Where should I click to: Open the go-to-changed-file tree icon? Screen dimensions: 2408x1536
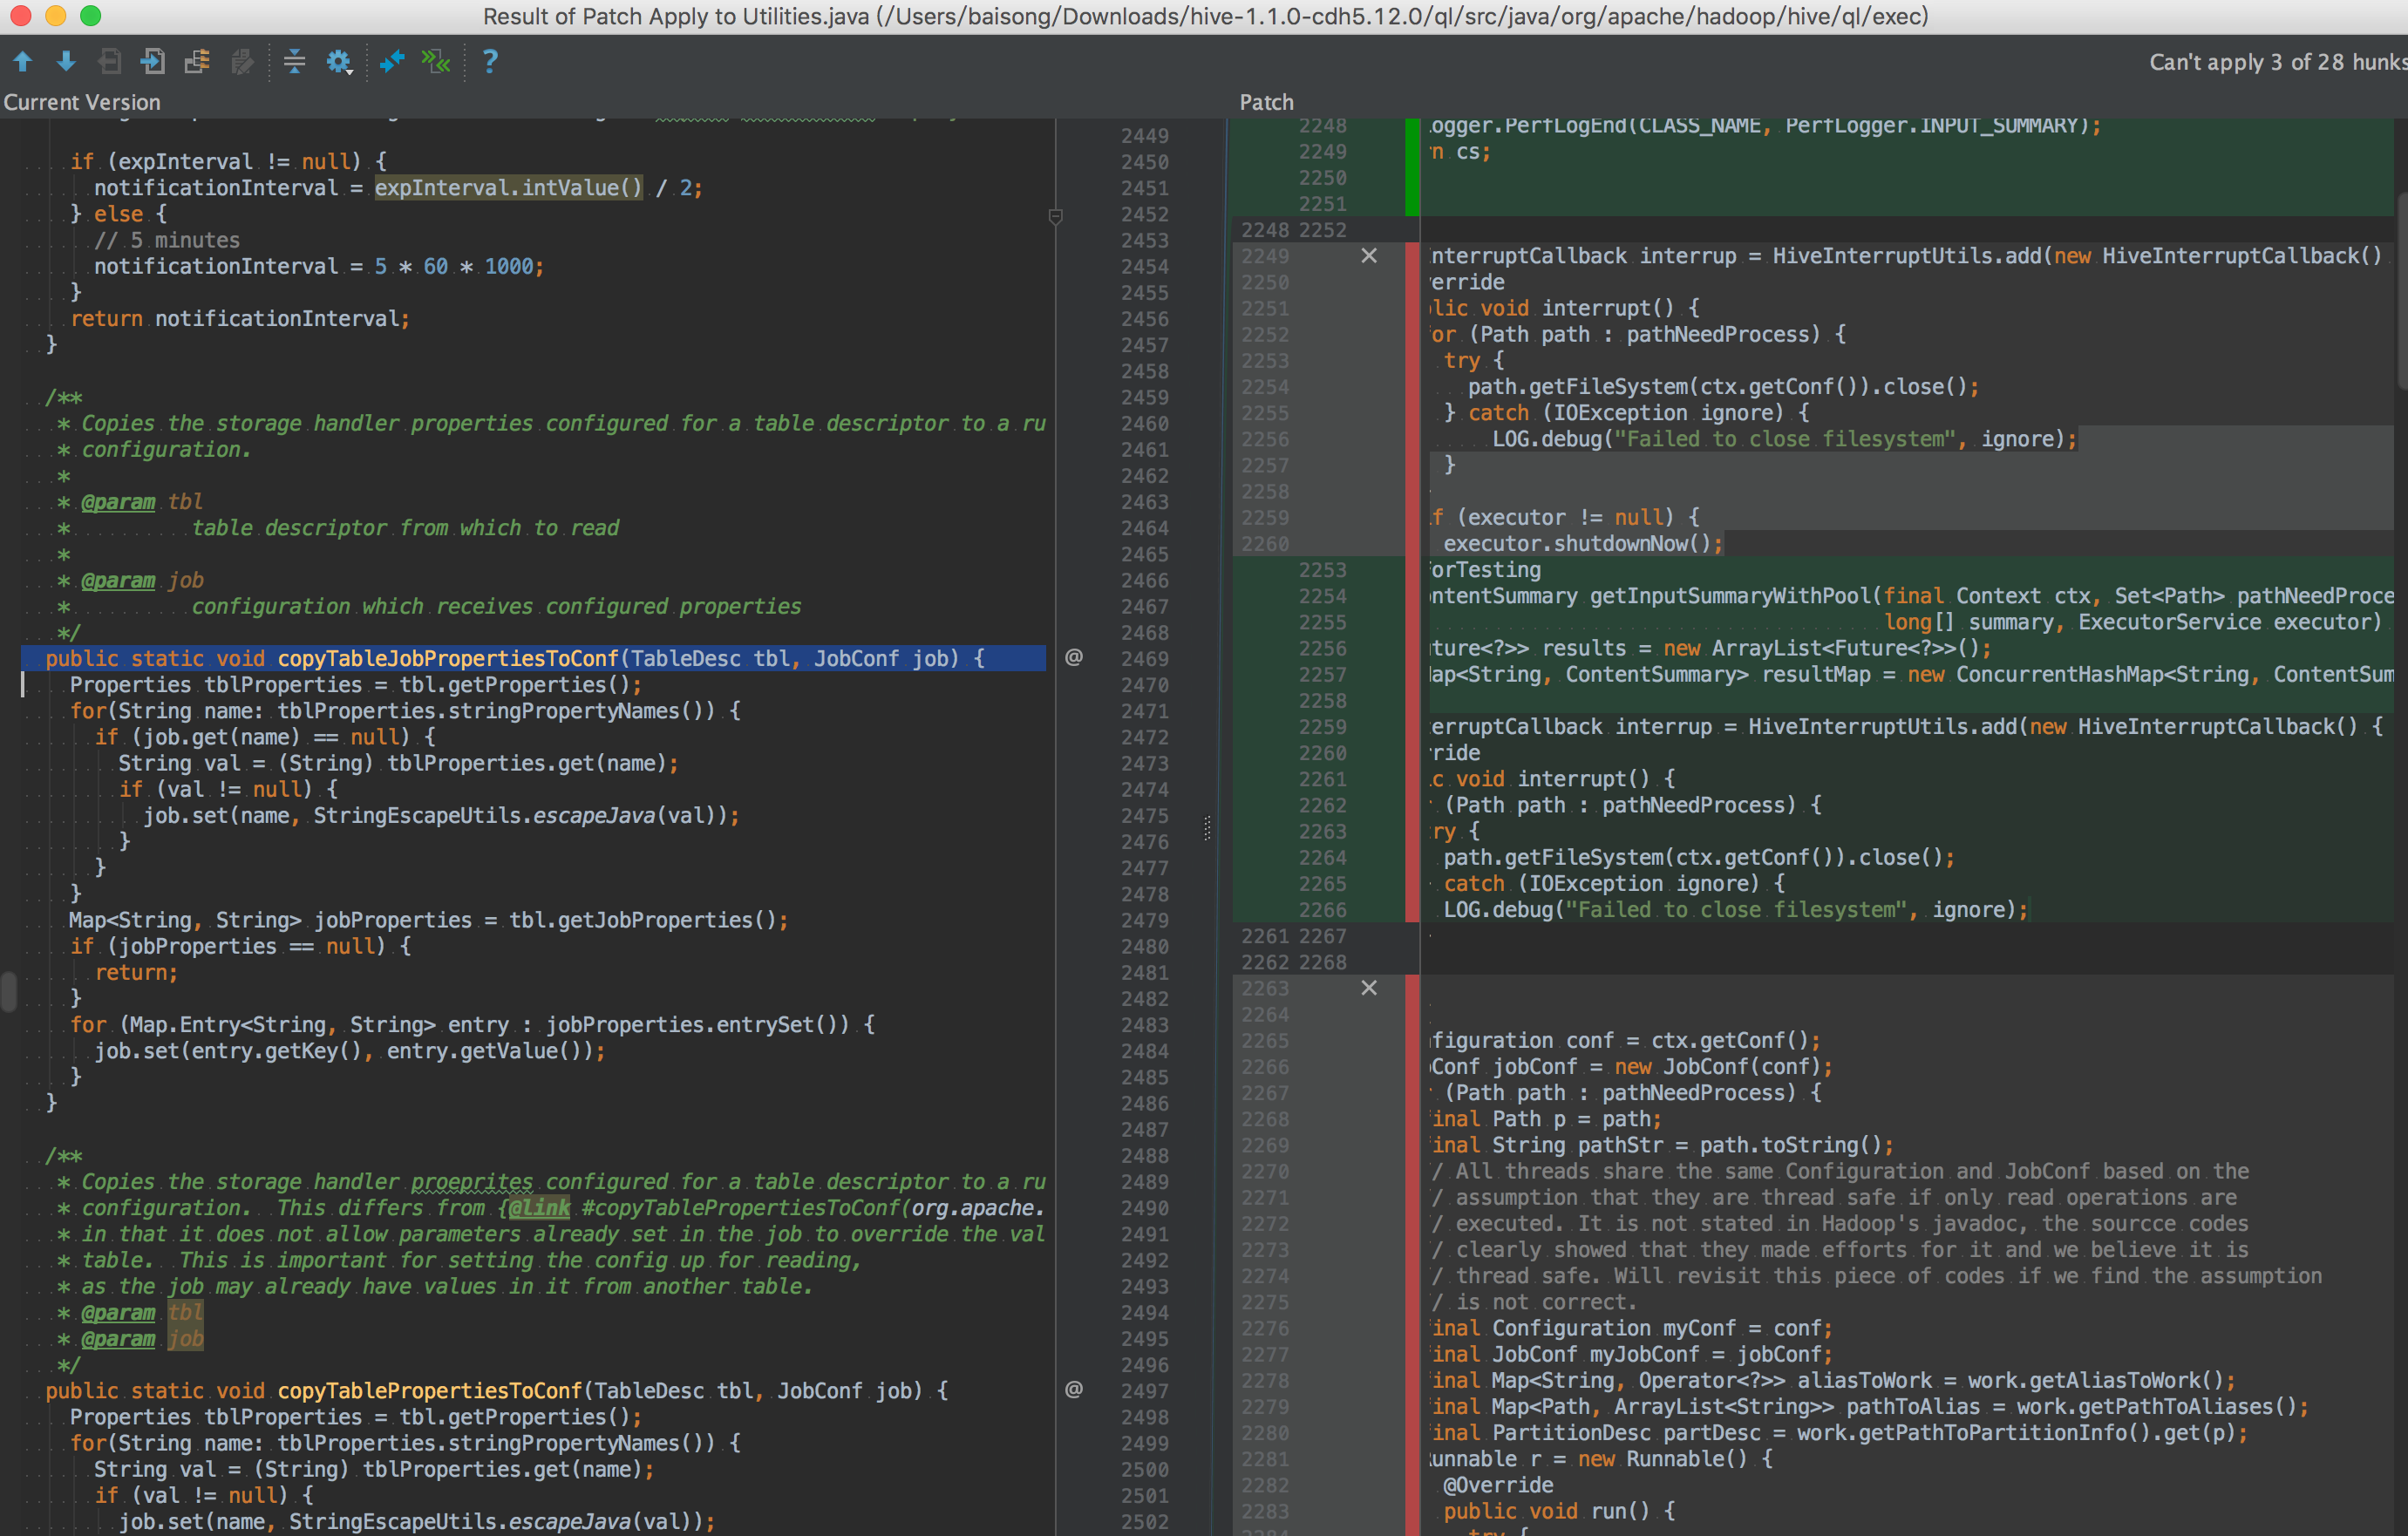(197, 62)
